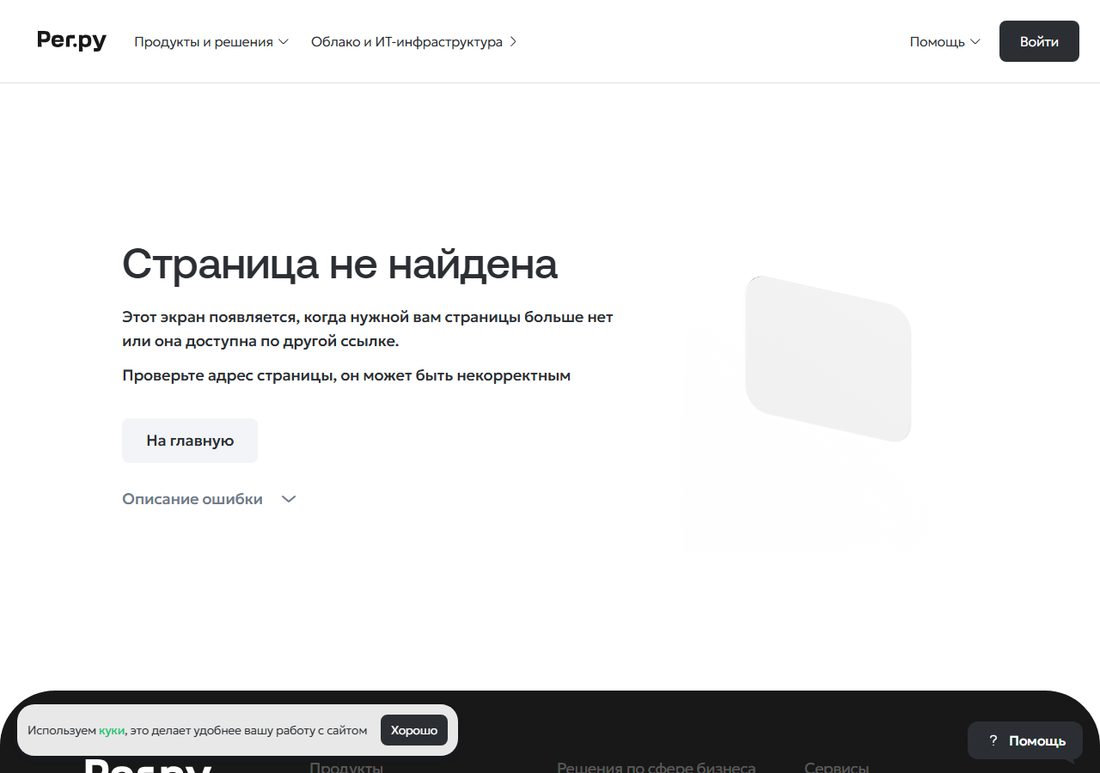This screenshot has width=1100, height=773.
Task: Click the question mark icon in Помощь widget
Action: click(993, 741)
